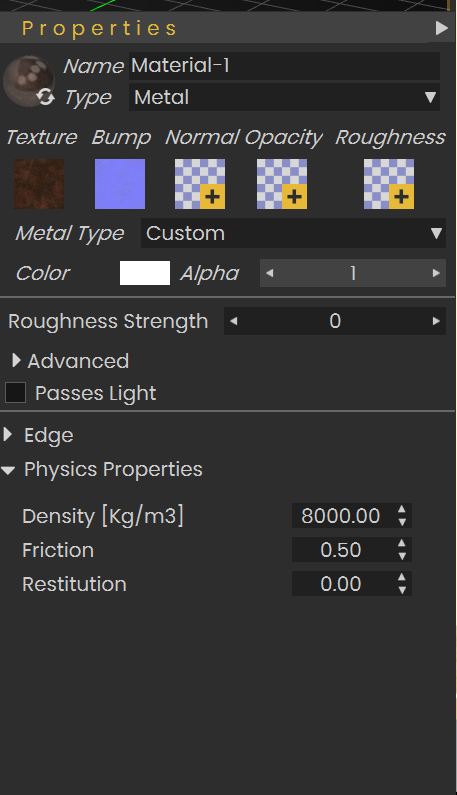
Task: Open the material Type dropdown
Action: click(284, 97)
